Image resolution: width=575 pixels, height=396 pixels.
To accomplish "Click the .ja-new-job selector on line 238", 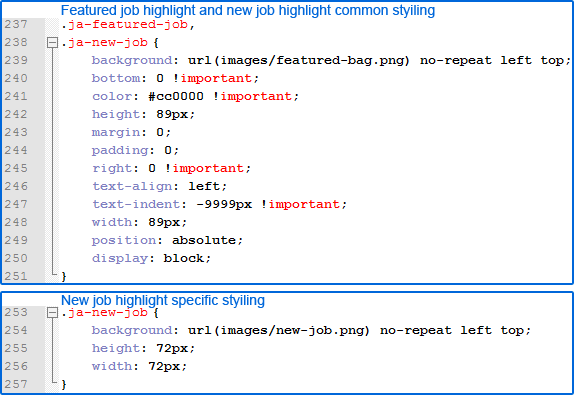I will point(104,43).
